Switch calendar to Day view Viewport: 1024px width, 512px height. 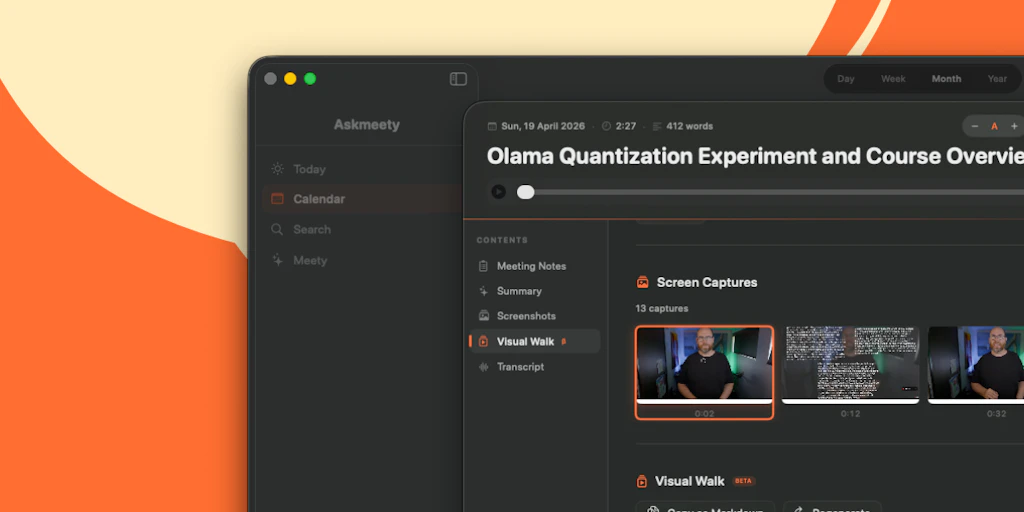pyautogui.click(x=846, y=78)
